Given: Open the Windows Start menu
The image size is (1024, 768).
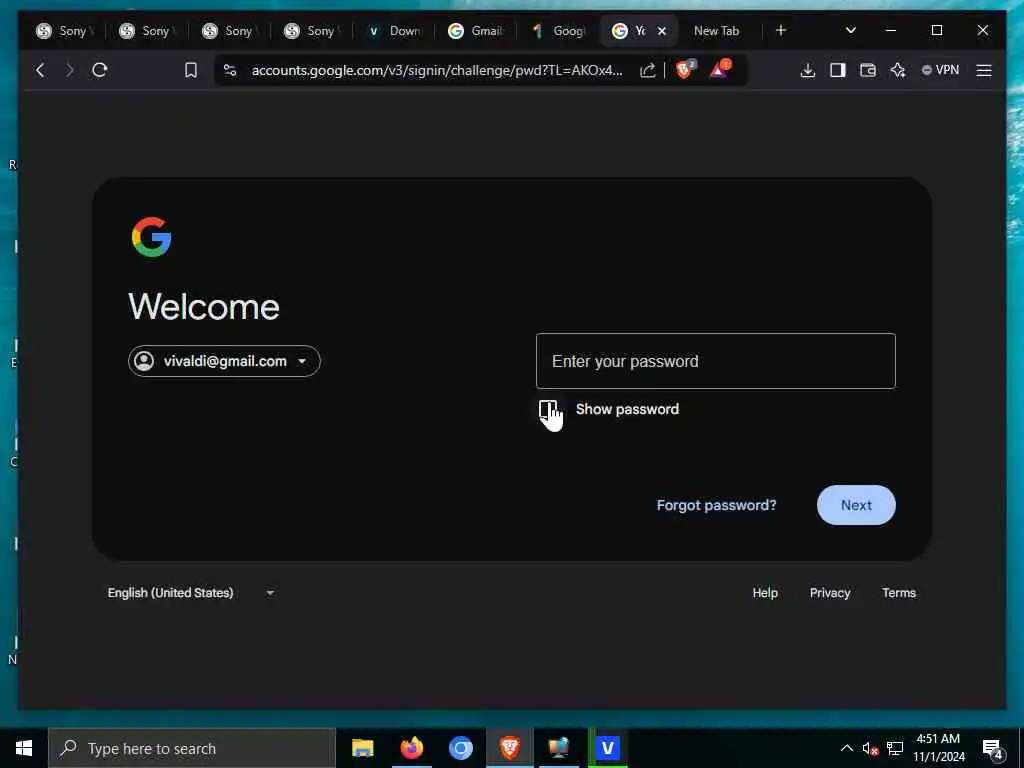Looking at the screenshot, I should tap(24, 748).
